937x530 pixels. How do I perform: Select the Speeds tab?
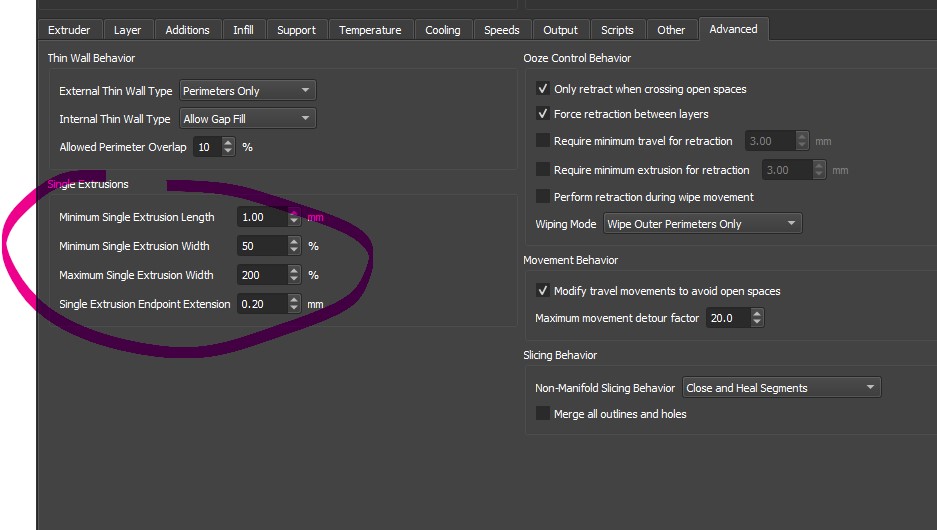501,30
